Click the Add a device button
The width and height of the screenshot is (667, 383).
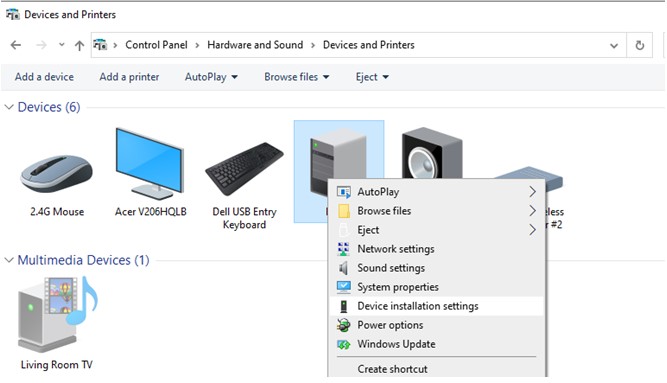(44, 77)
